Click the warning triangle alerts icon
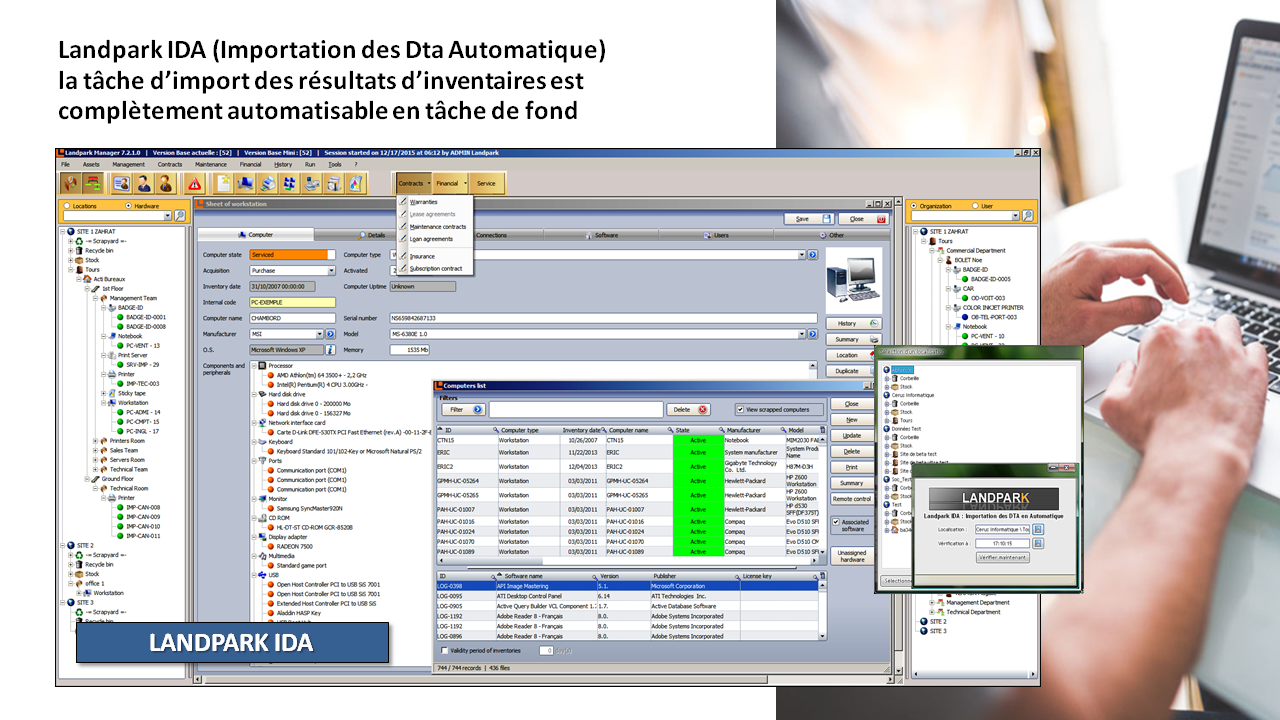 [195, 183]
